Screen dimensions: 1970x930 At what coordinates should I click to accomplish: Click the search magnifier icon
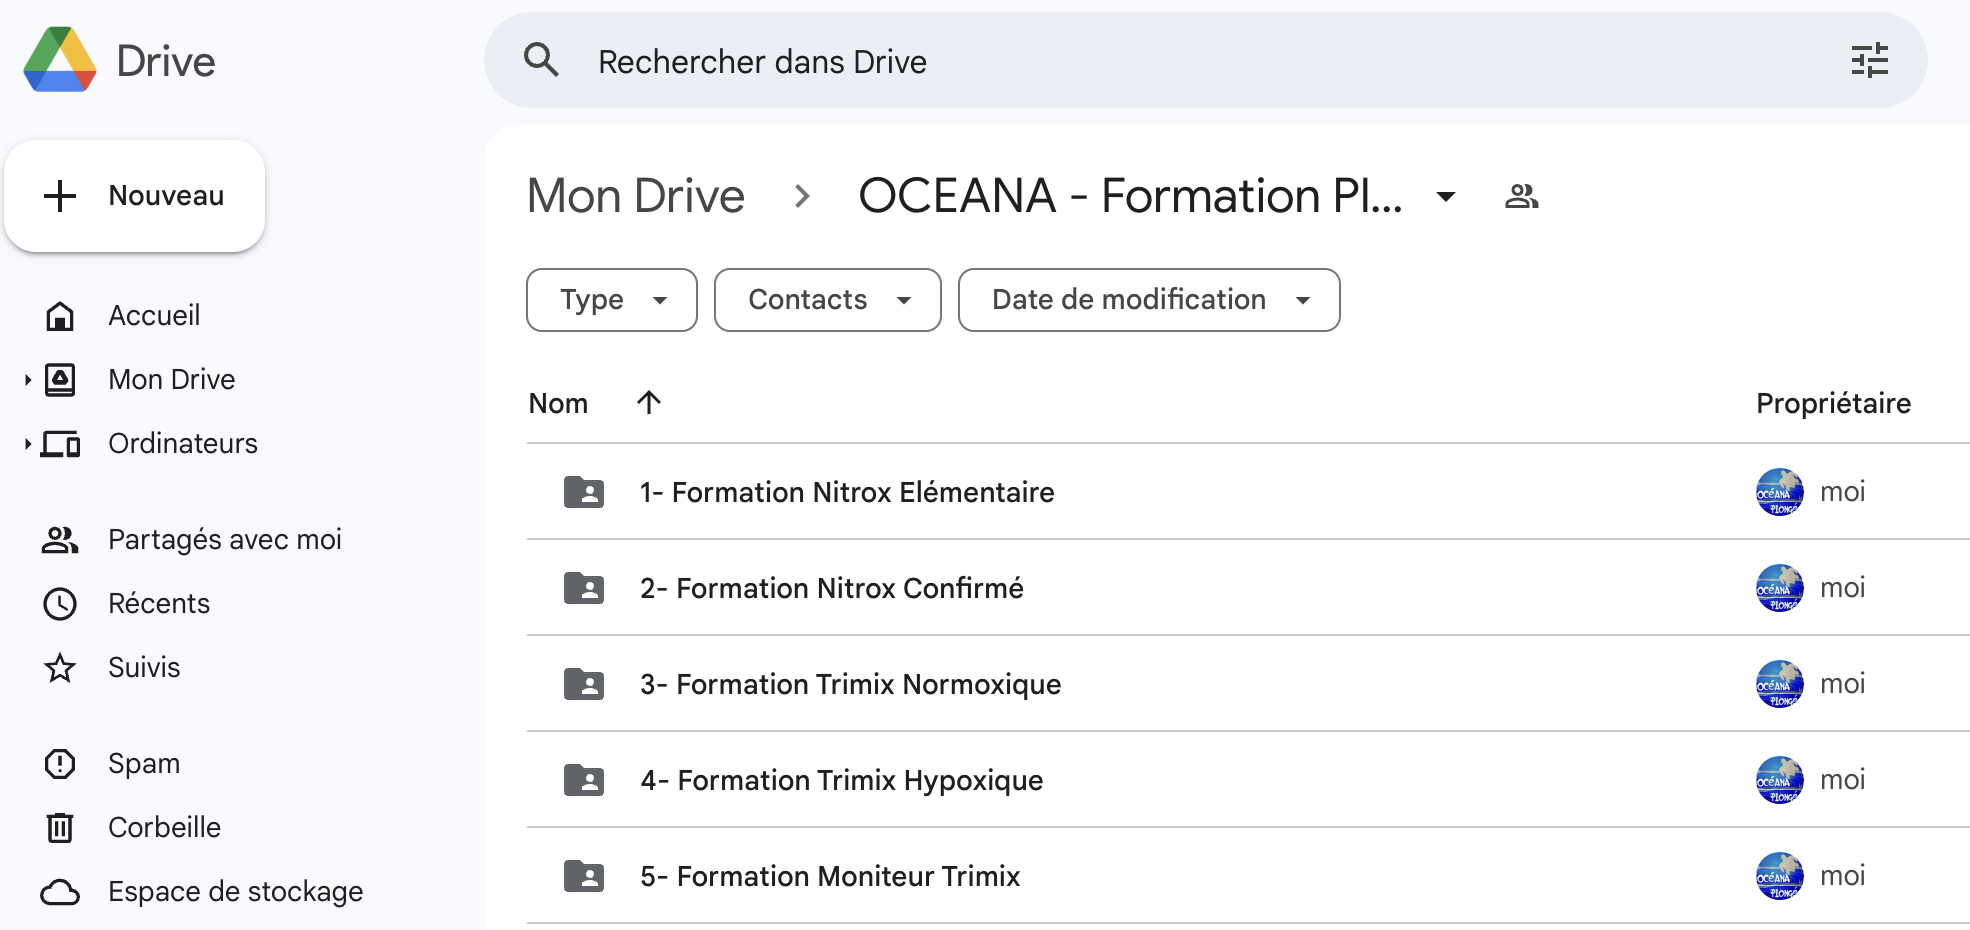point(541,60)
